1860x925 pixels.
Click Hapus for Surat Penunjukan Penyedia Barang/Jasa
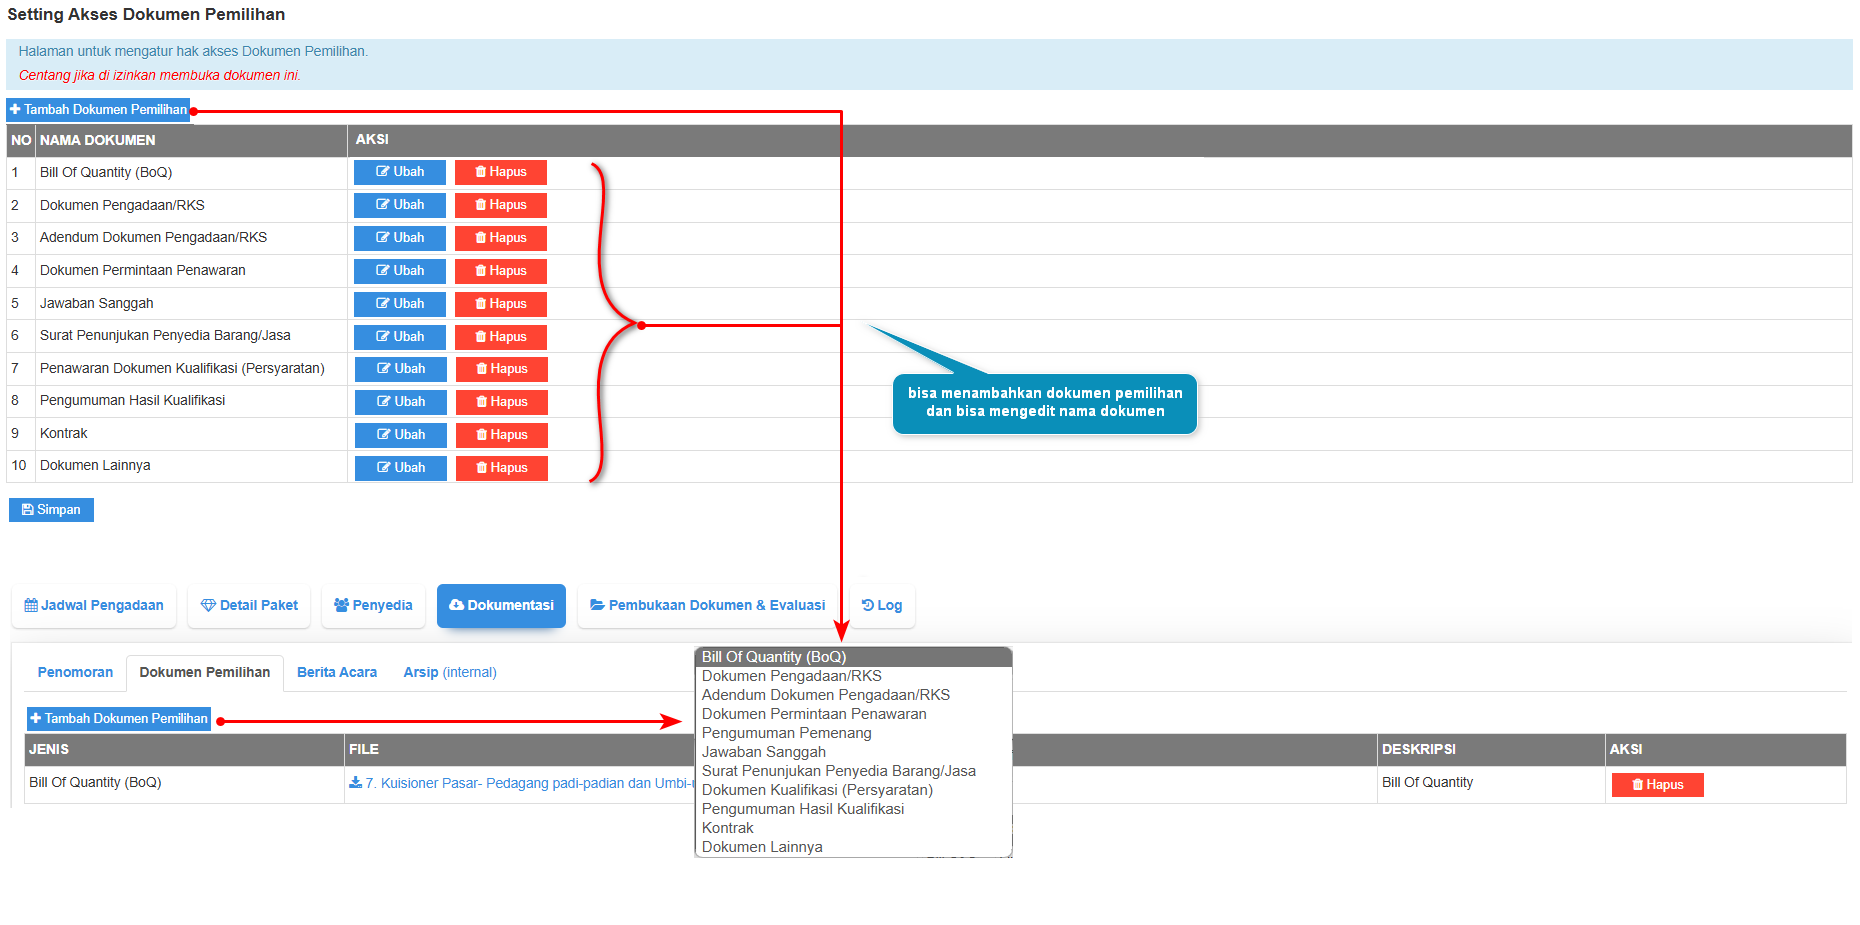coord(501,337)
